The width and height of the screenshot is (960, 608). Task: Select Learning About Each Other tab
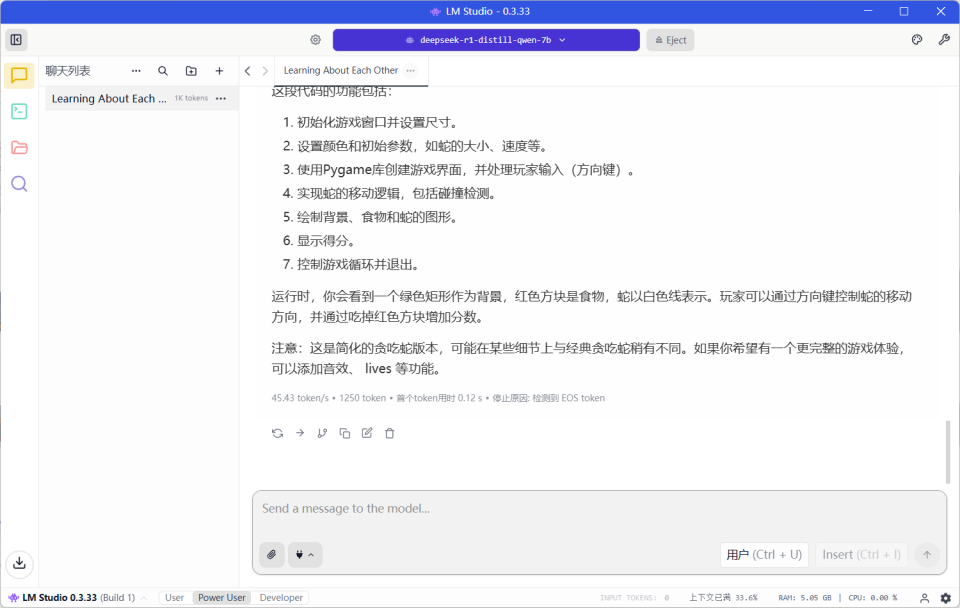click(x=341, y=70)
